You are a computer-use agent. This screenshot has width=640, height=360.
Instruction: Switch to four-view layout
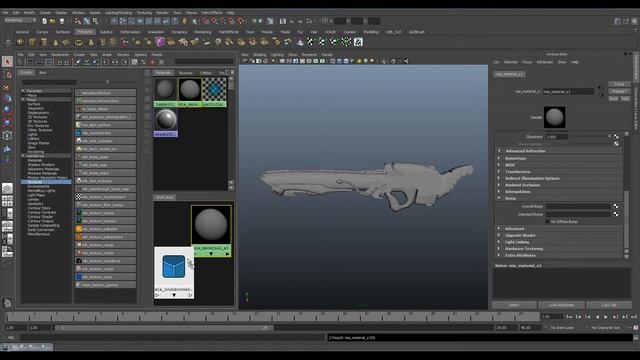tap(7, 201)
